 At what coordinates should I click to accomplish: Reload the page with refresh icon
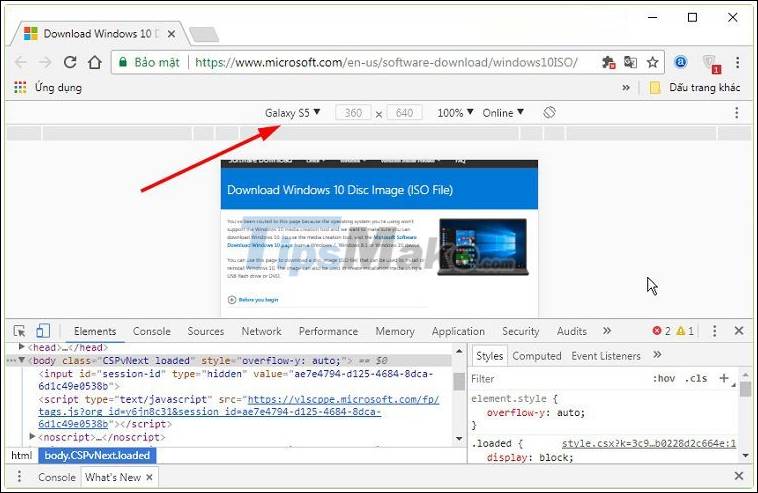[70, 62]
